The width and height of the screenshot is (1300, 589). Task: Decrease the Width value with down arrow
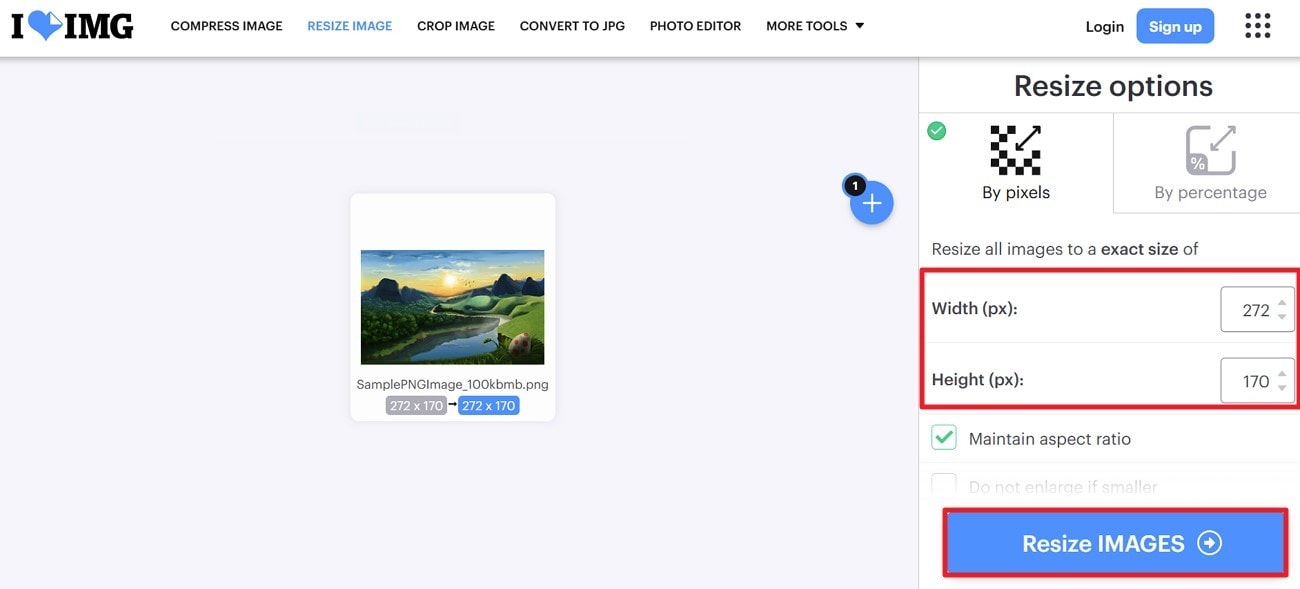pos(1282,317)
